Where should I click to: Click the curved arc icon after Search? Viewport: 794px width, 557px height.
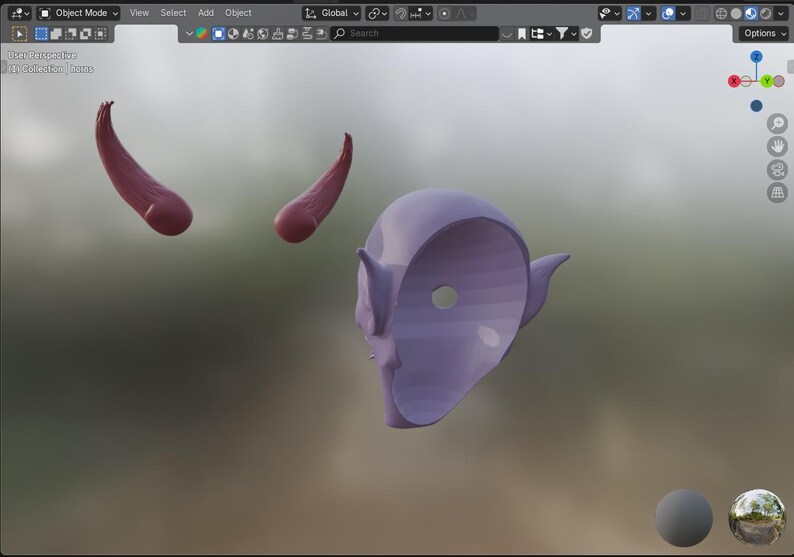506,33
